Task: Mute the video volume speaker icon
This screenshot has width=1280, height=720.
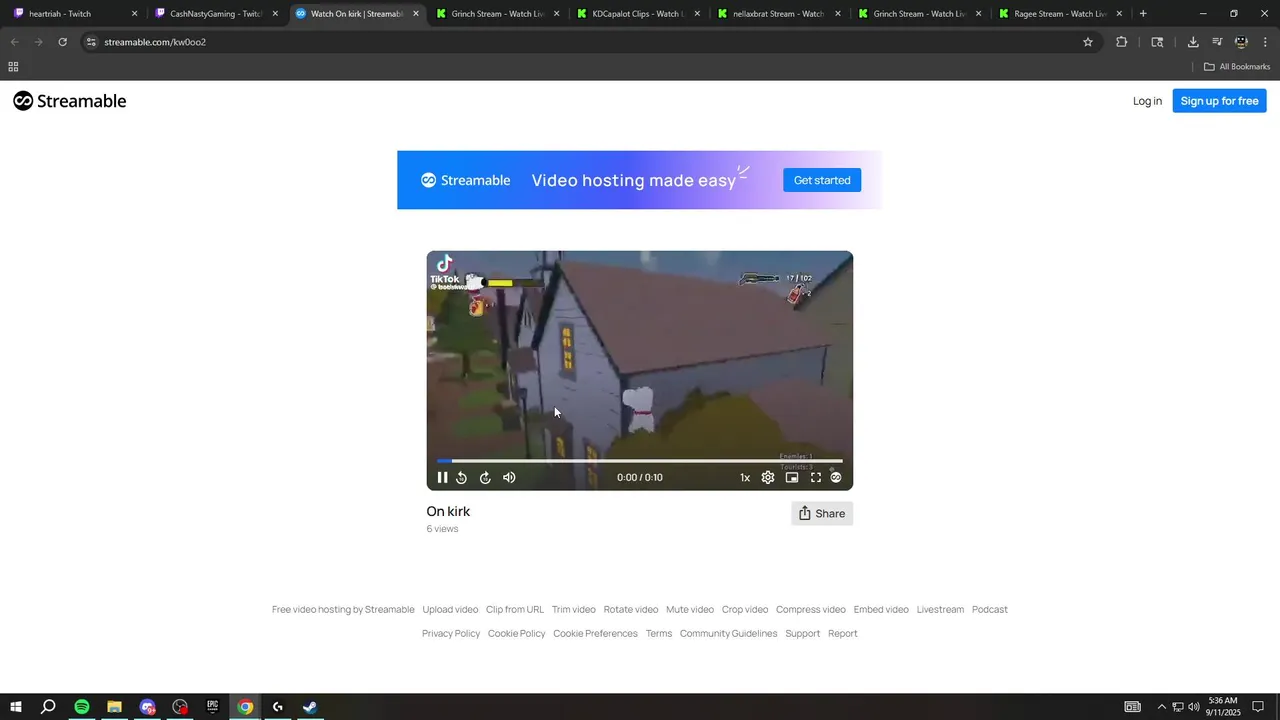Action: coord(509,478)
